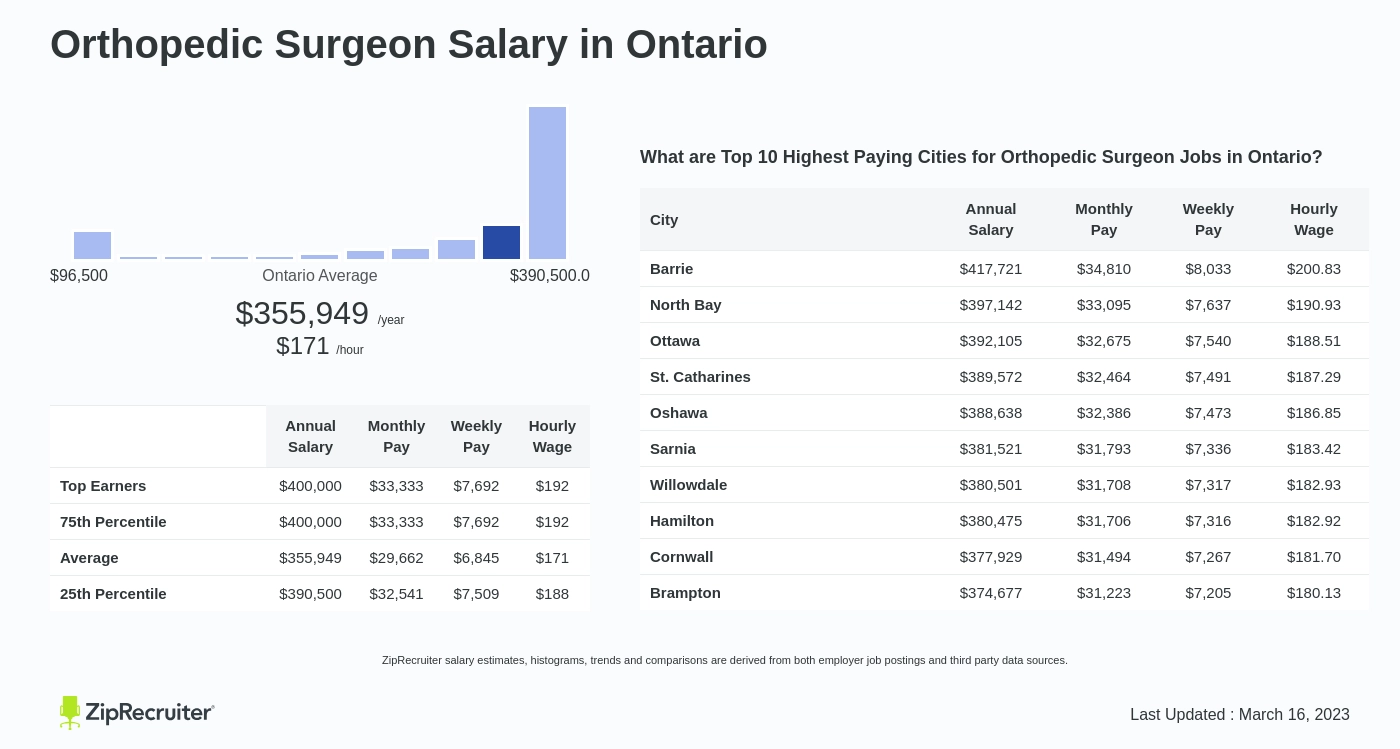This screenshot has width=1400, height=749.
Task: Click Hamilton hourly wage $182.92
Action: coord(1314,520)
